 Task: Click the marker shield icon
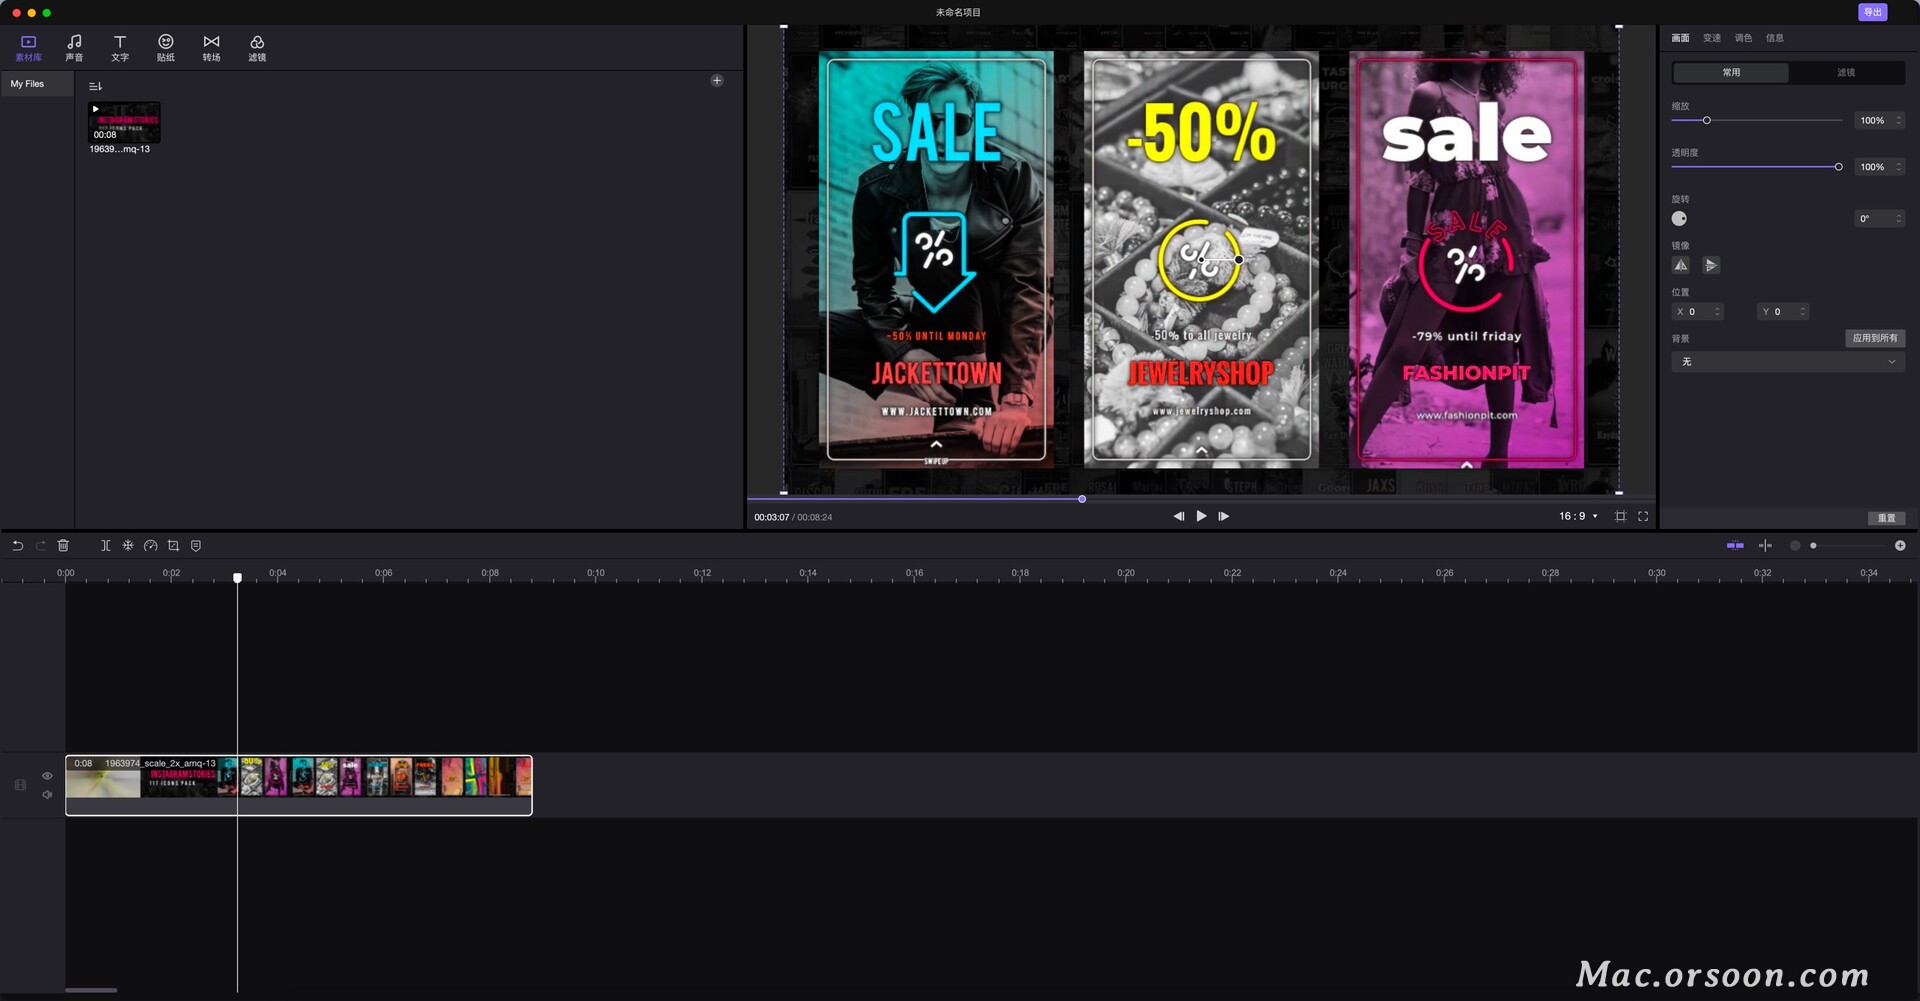coord(196,546)
